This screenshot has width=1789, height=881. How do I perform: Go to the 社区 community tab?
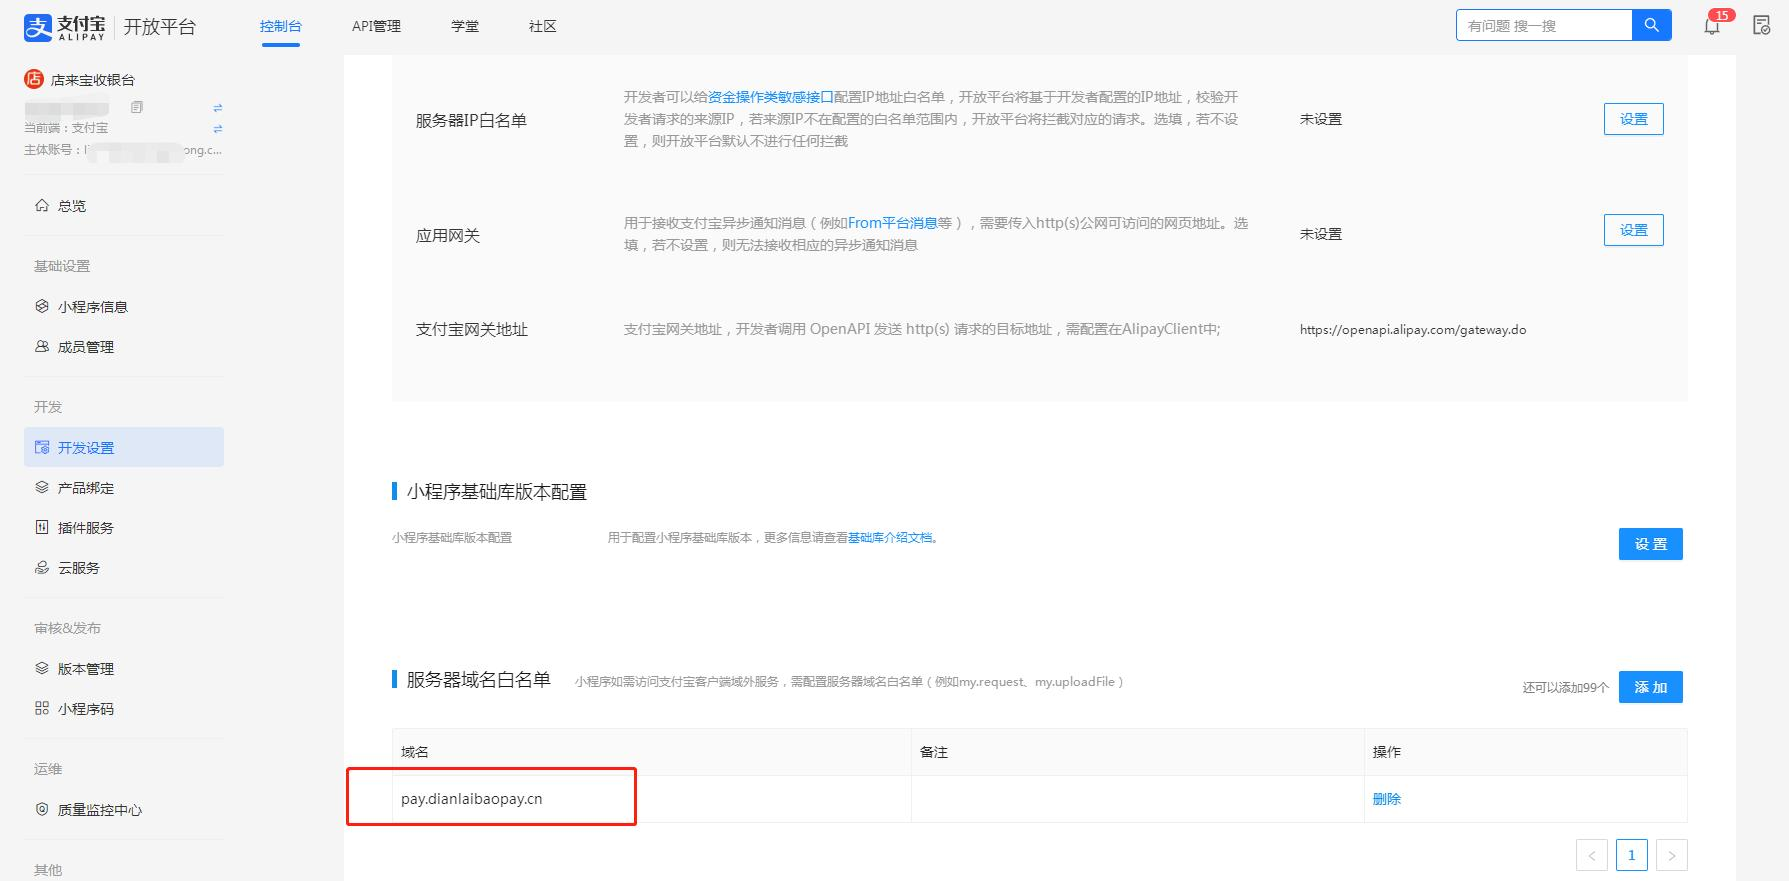542,26
